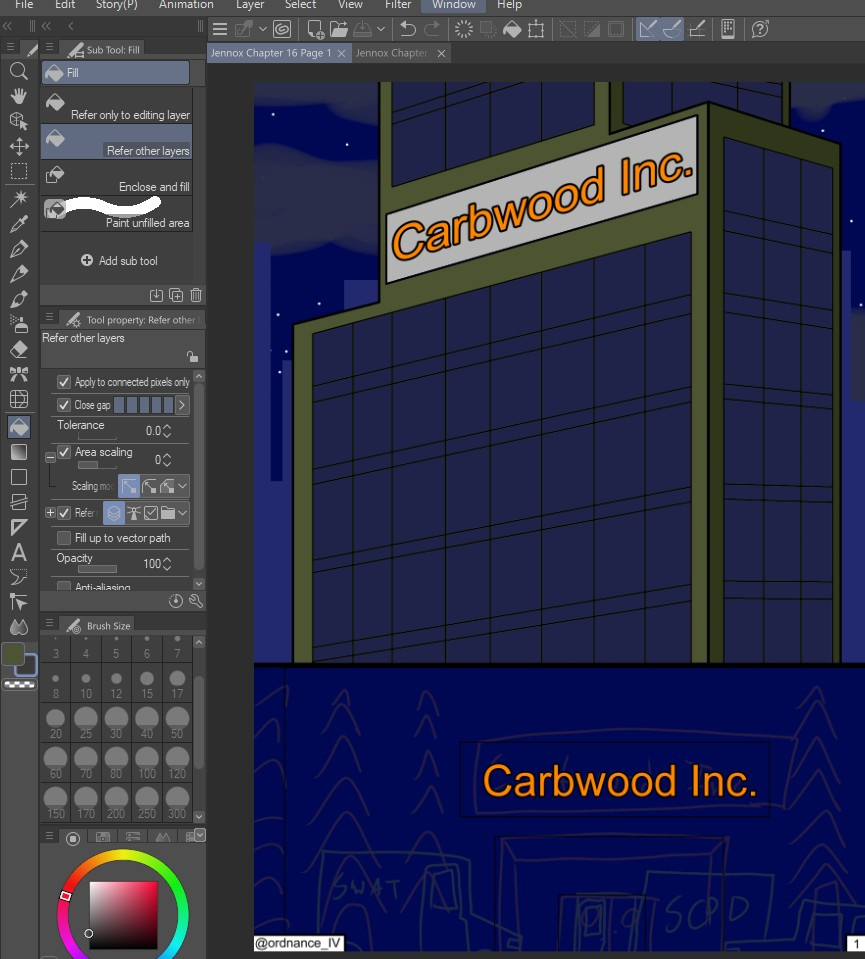Click the Undo arrow in the command bar
The image size is (865, 959).
(407, 29)
